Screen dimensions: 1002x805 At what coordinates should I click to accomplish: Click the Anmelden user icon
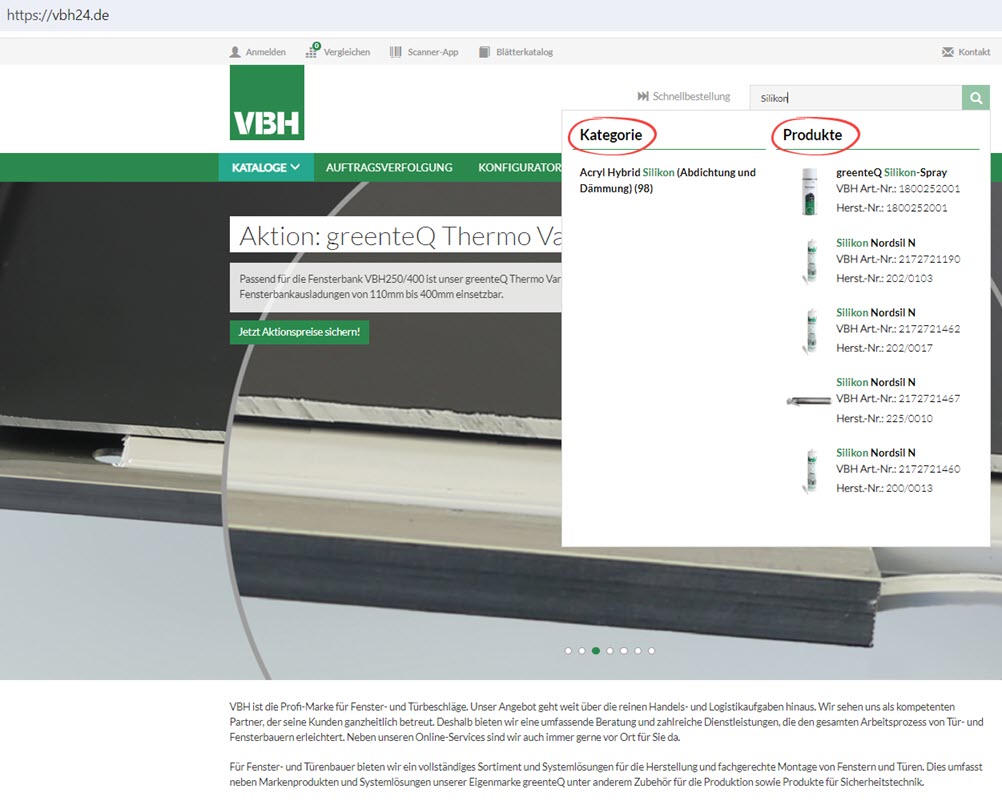click(x=235, y=52)
